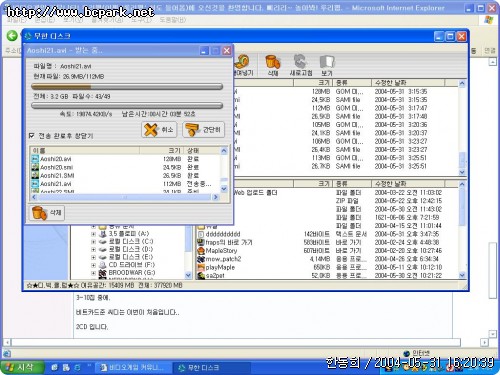500x375 pixels.
Task: Click the transfer list scroll-left arrow
Action: coord(34,197)
